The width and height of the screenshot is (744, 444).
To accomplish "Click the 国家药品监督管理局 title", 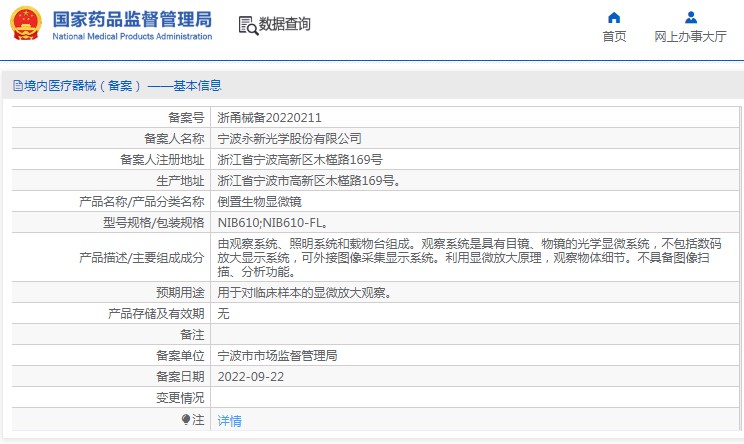I will 132,19.
